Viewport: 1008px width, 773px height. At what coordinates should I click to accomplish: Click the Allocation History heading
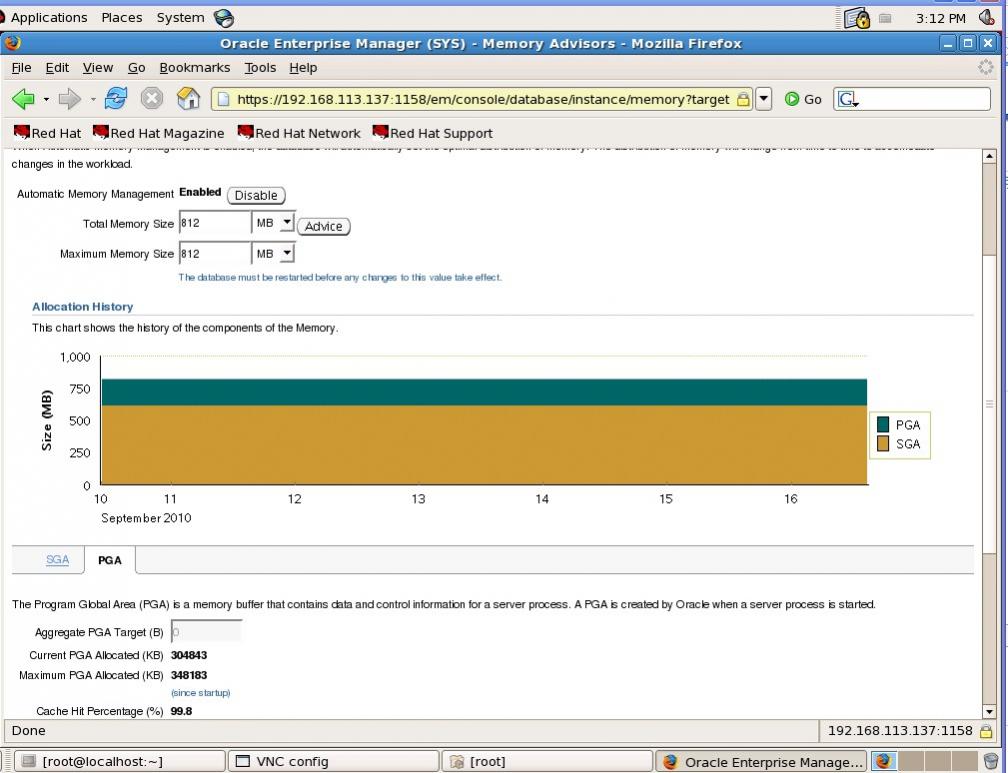pyautogui.click(x=82, y=307)
